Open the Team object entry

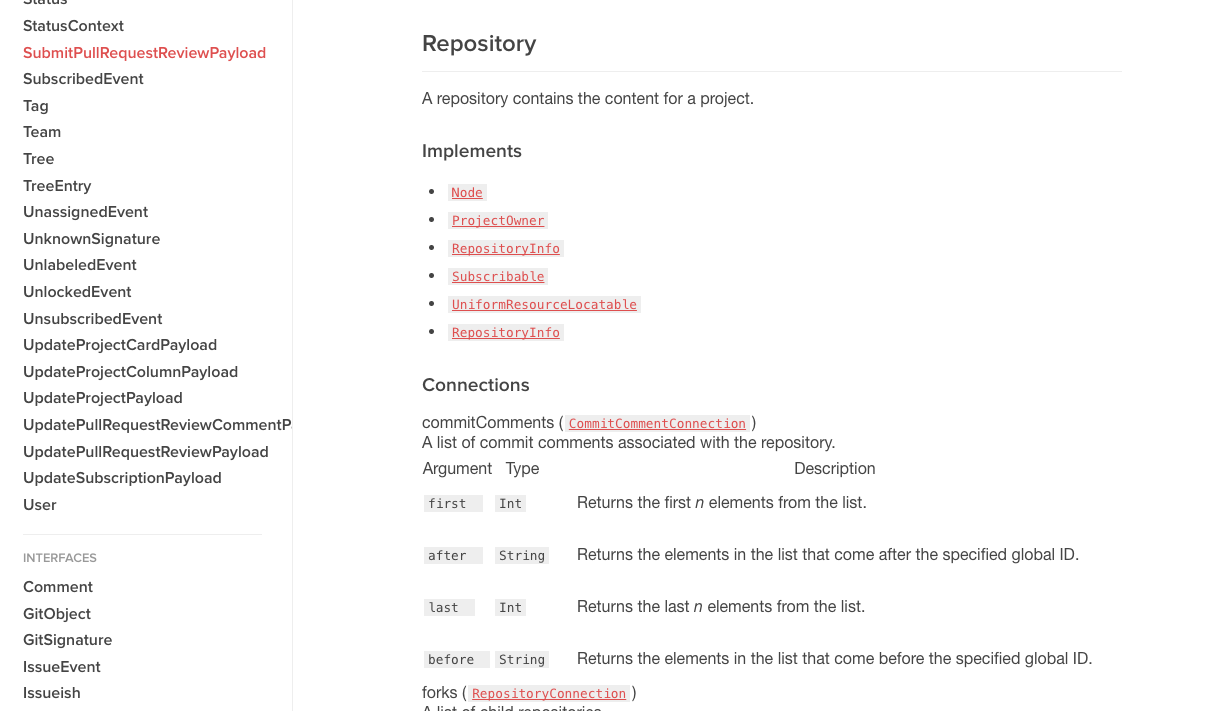coord(42,132)
